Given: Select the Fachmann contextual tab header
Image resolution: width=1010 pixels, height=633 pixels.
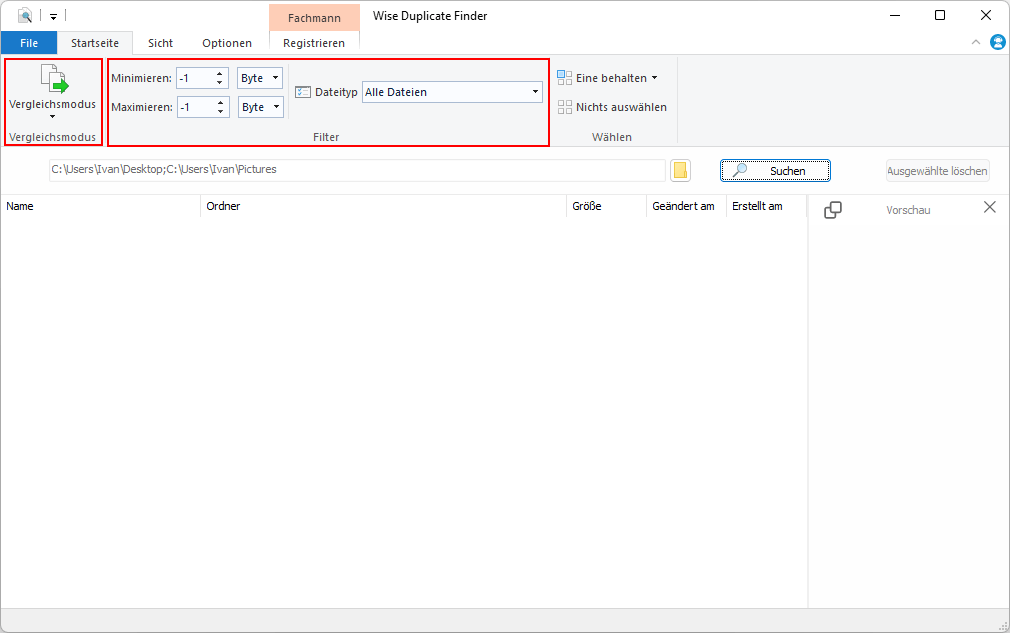Looking at the screenshot, I should [314, 18].
